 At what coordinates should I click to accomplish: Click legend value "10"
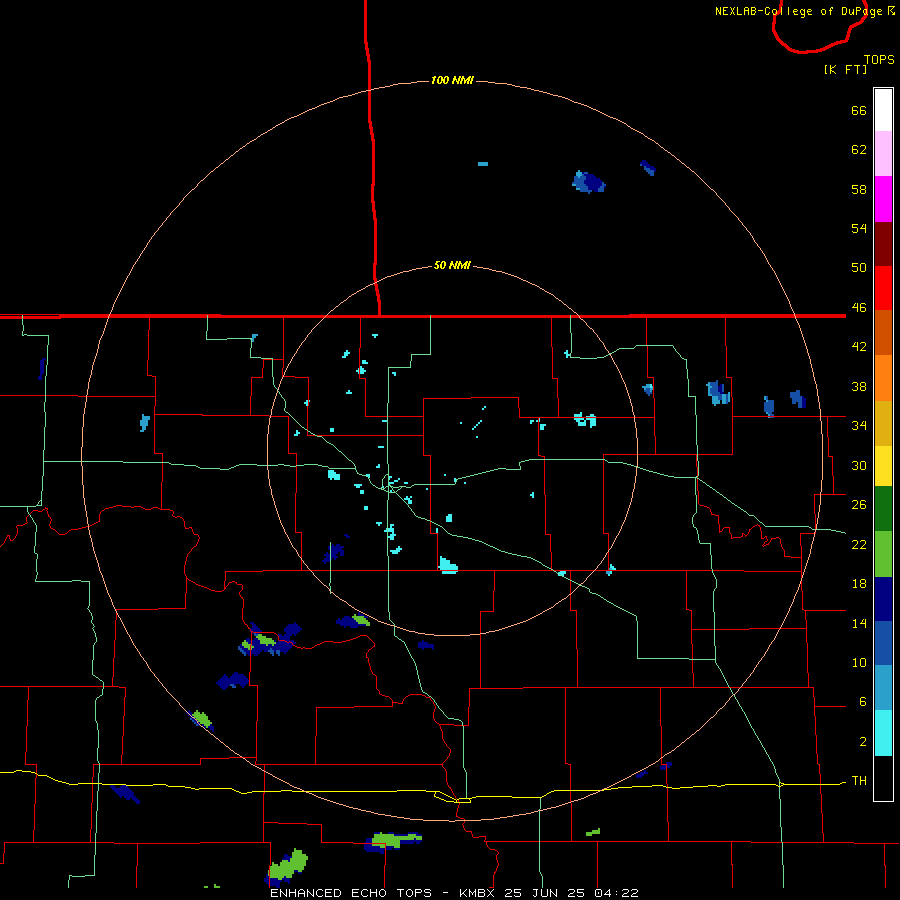tap(859, 663)
